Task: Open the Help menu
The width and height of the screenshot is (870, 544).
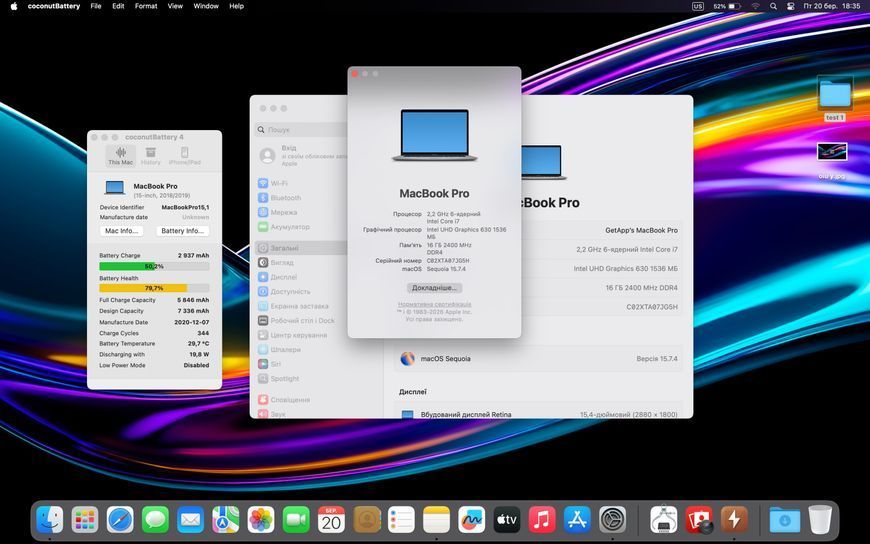Action: tap(236, 6)
